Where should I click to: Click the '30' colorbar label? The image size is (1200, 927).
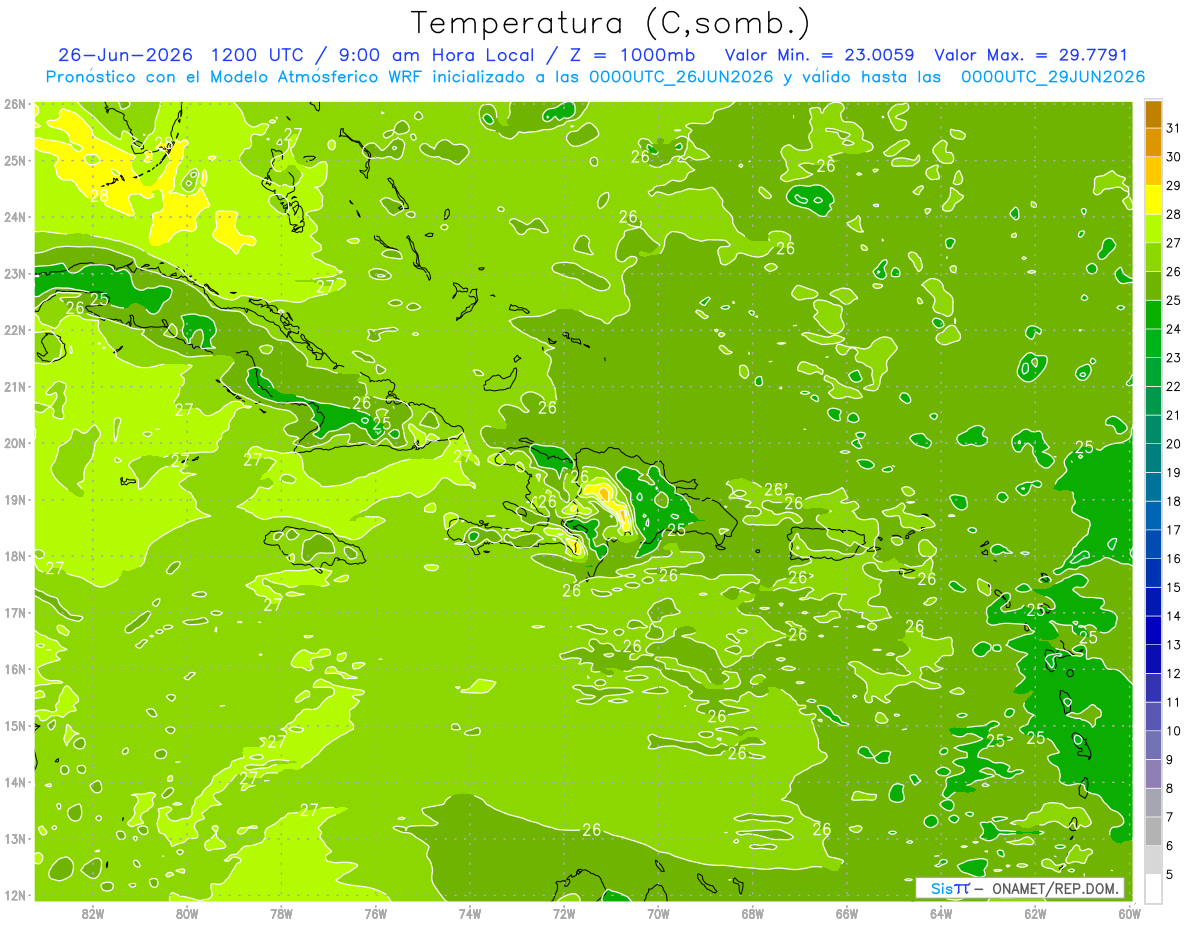[1174, 157]
